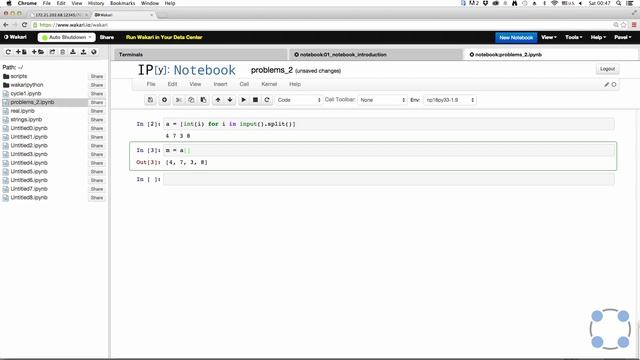
Task: Paste a cell with the clipboard icon
Action: [203, 100]
